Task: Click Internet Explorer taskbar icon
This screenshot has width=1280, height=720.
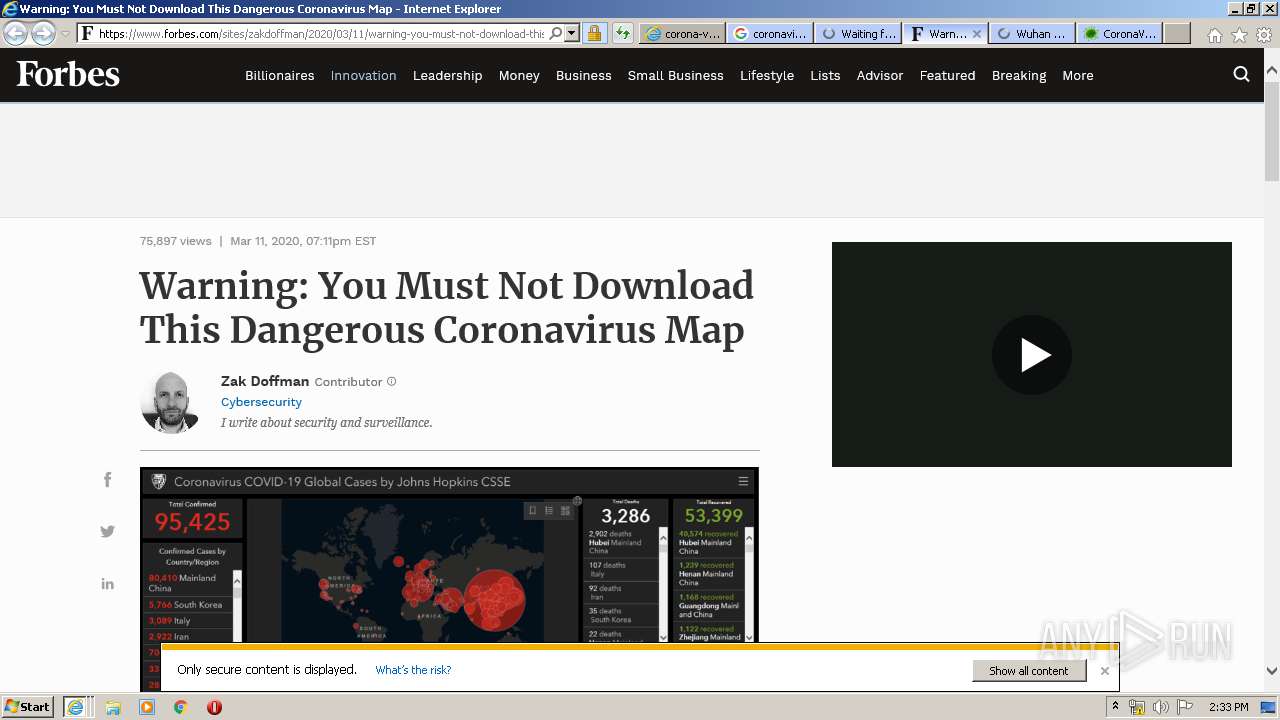Action: [x=76, y=707]
